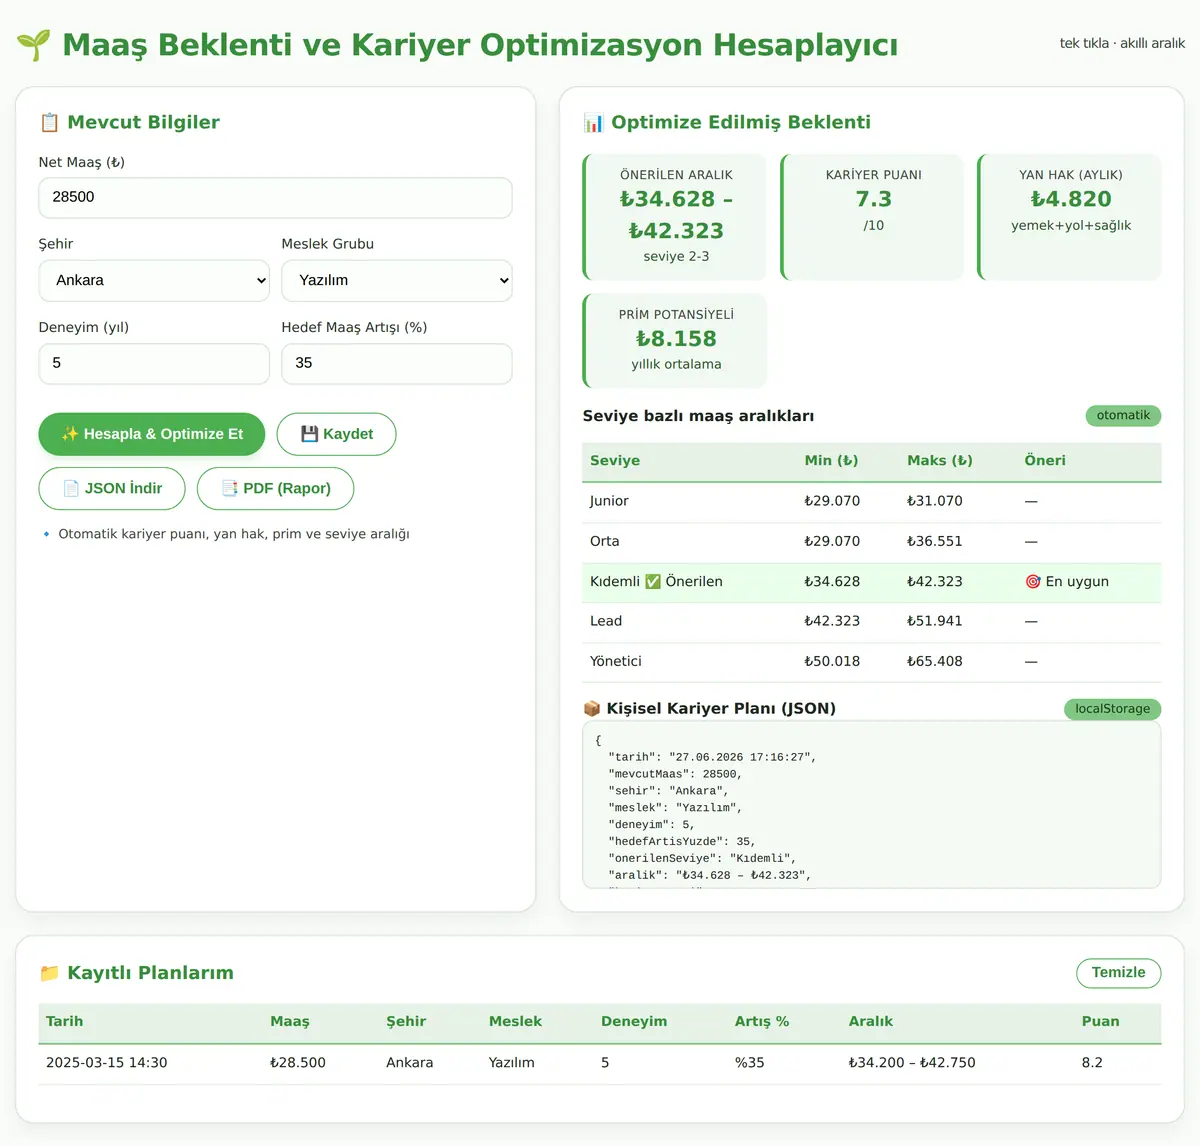
Task: Click the Hedef Maaş Artışı input field
Action: tap(397, 364)
